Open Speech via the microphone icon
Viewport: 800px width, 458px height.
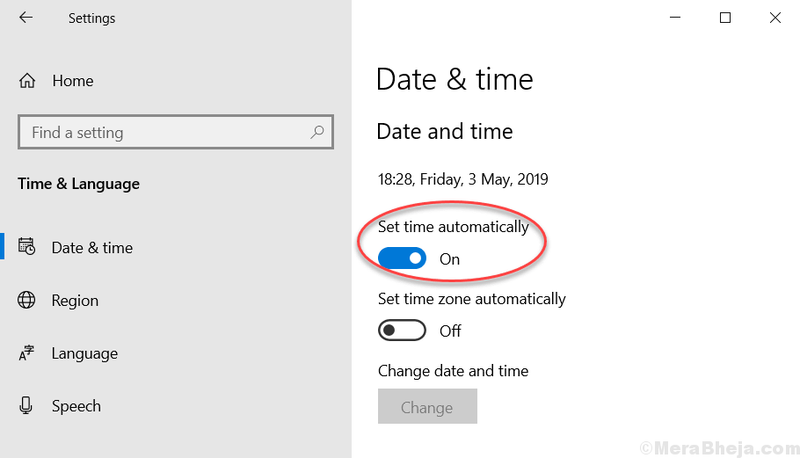point(26,405)
